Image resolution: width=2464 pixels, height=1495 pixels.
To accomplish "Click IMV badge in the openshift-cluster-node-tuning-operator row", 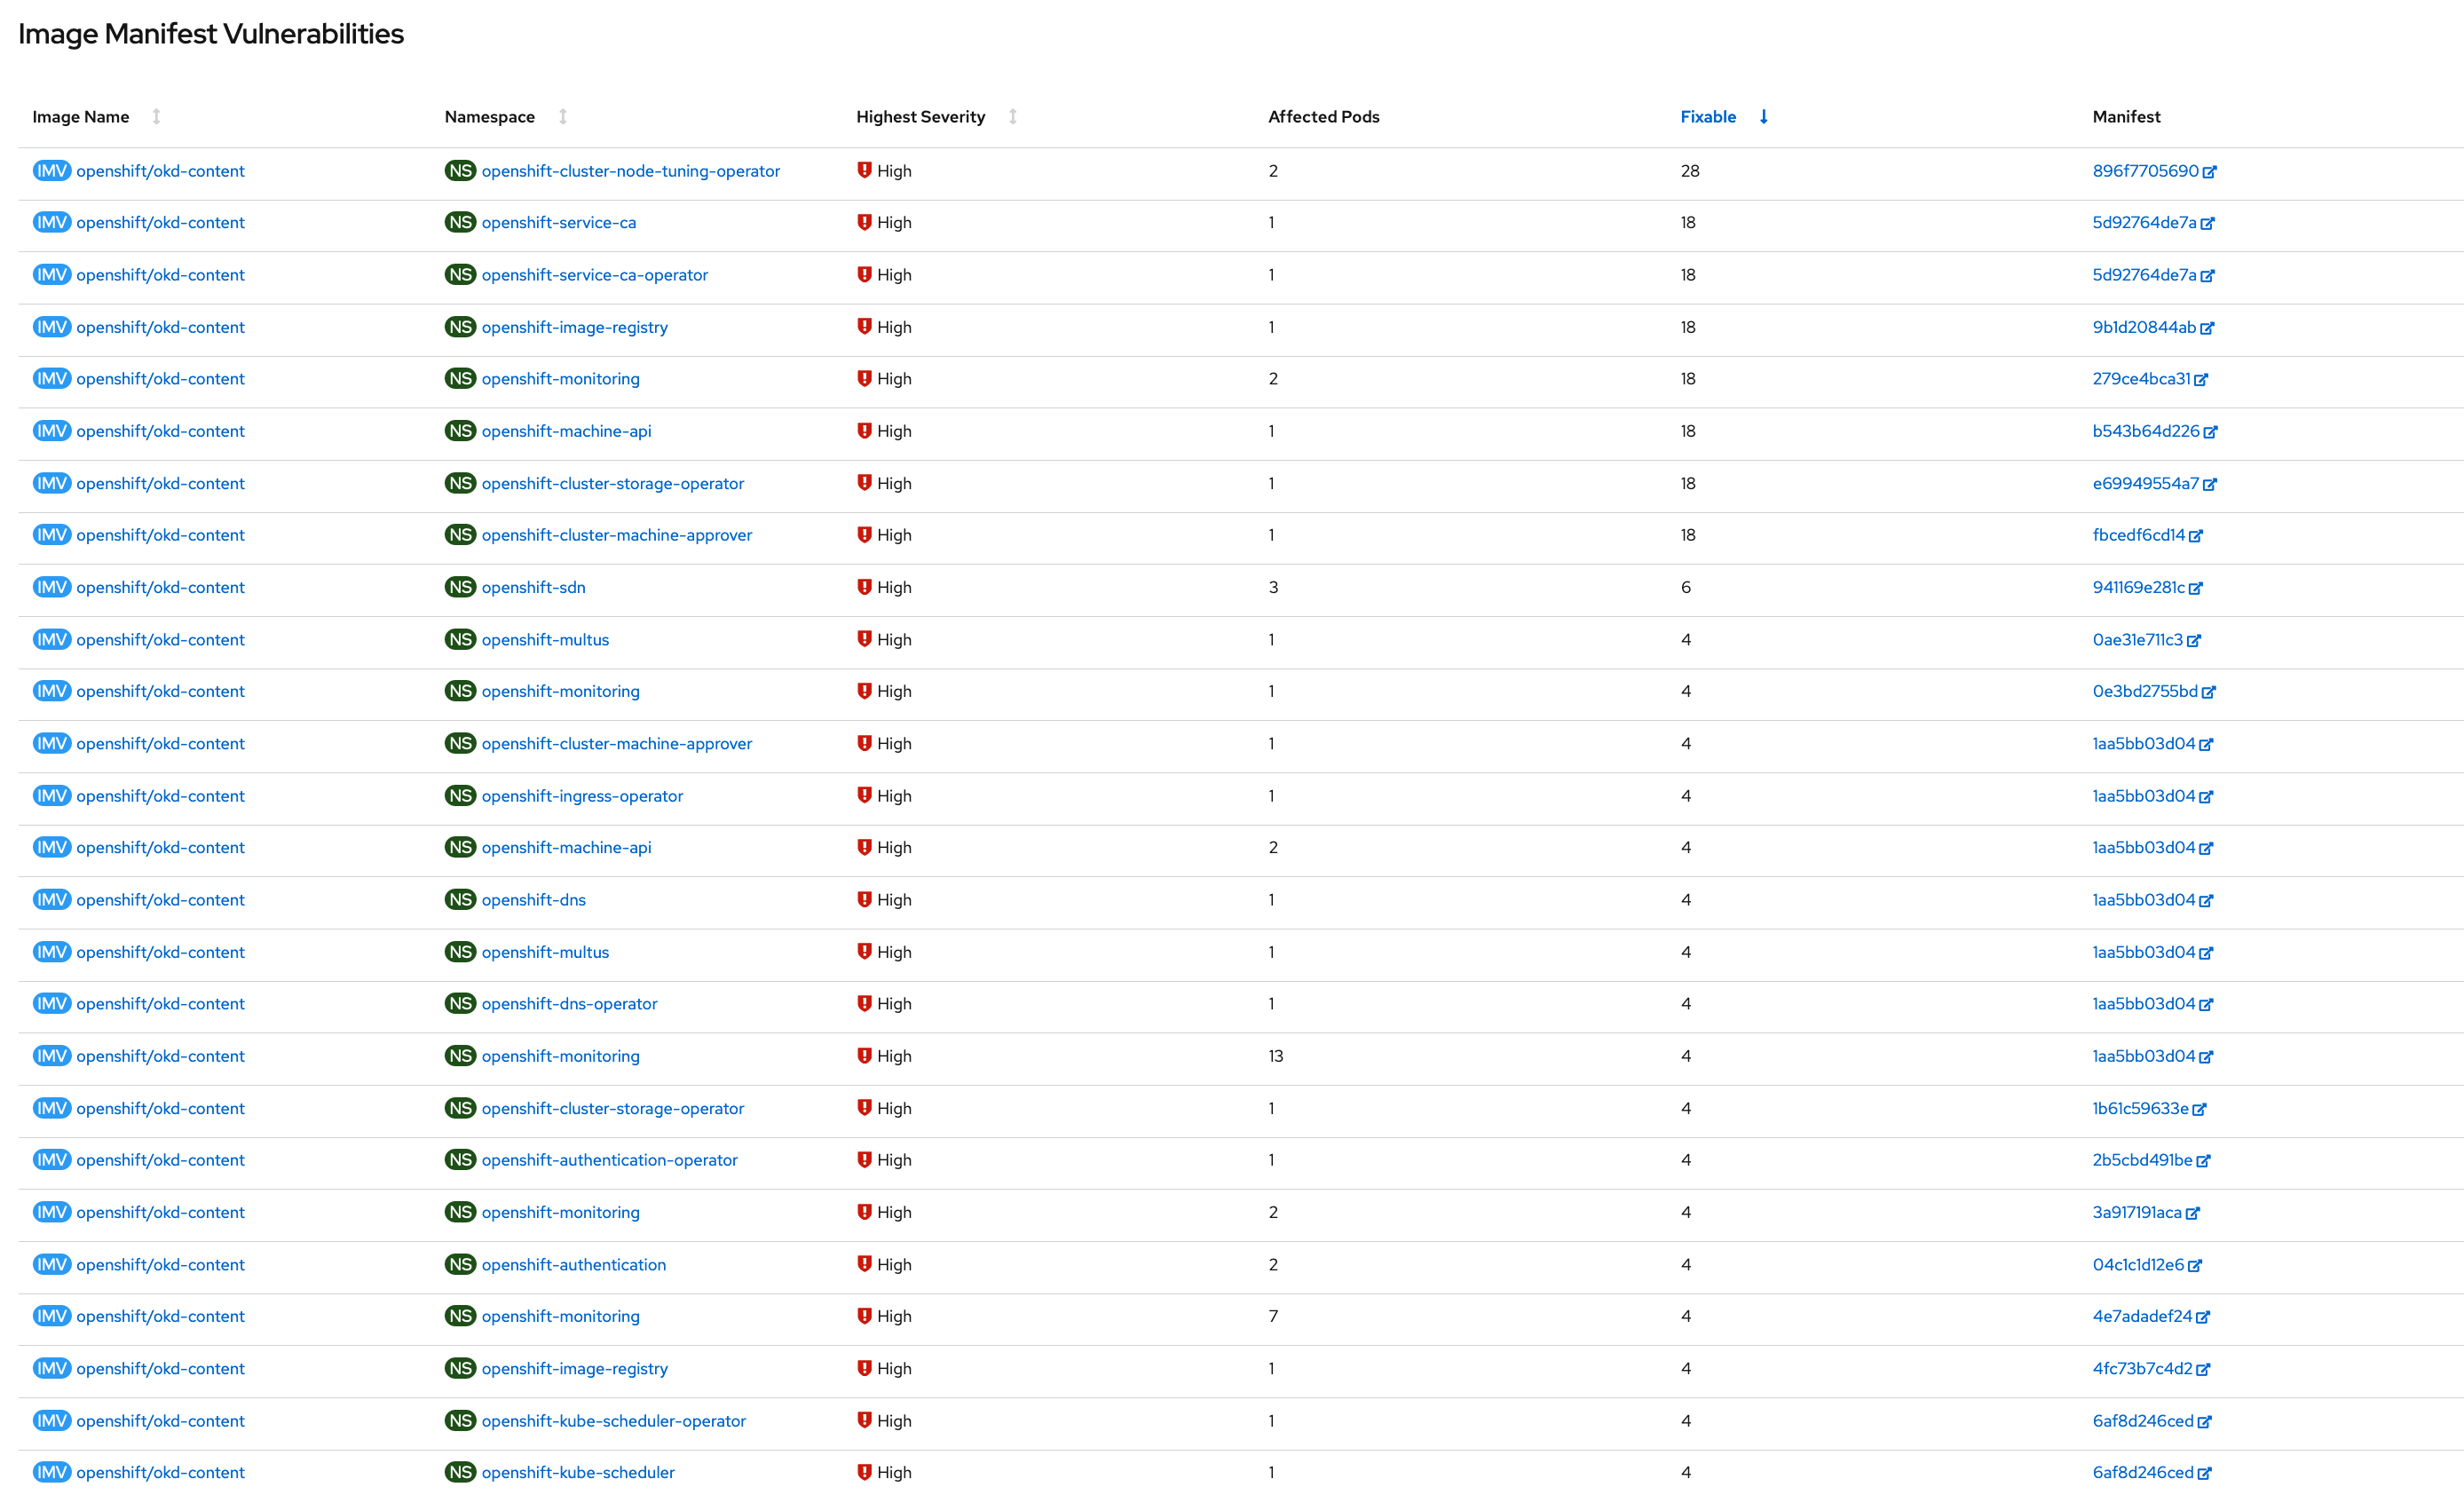I will pyautogui.click(x=52, y=170).
